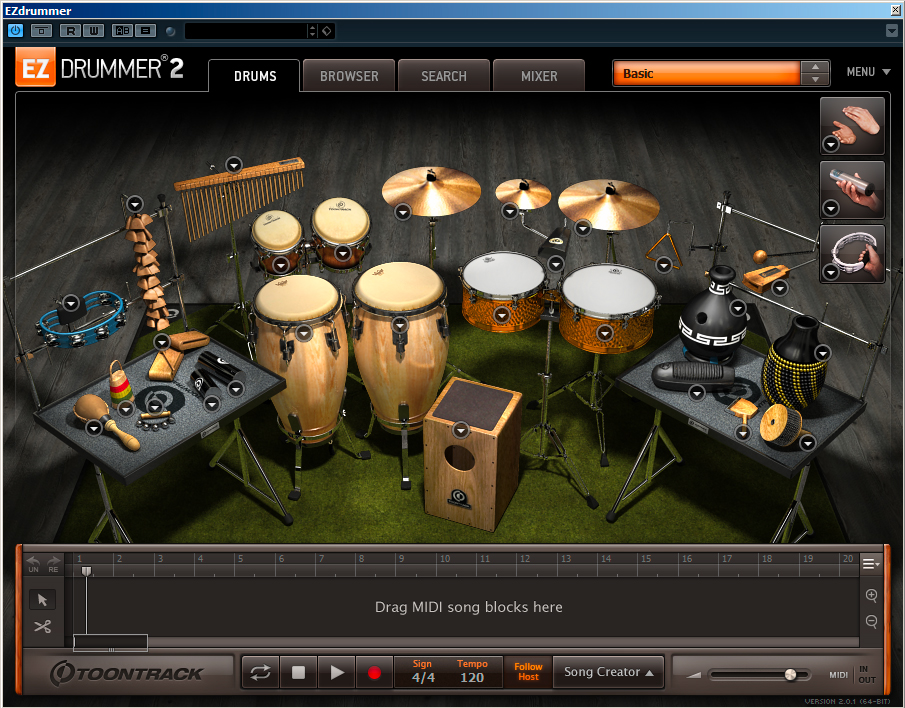Click the maraca on left table
Image resolution: width=905 pixels, height=708 pixels.
104,421
